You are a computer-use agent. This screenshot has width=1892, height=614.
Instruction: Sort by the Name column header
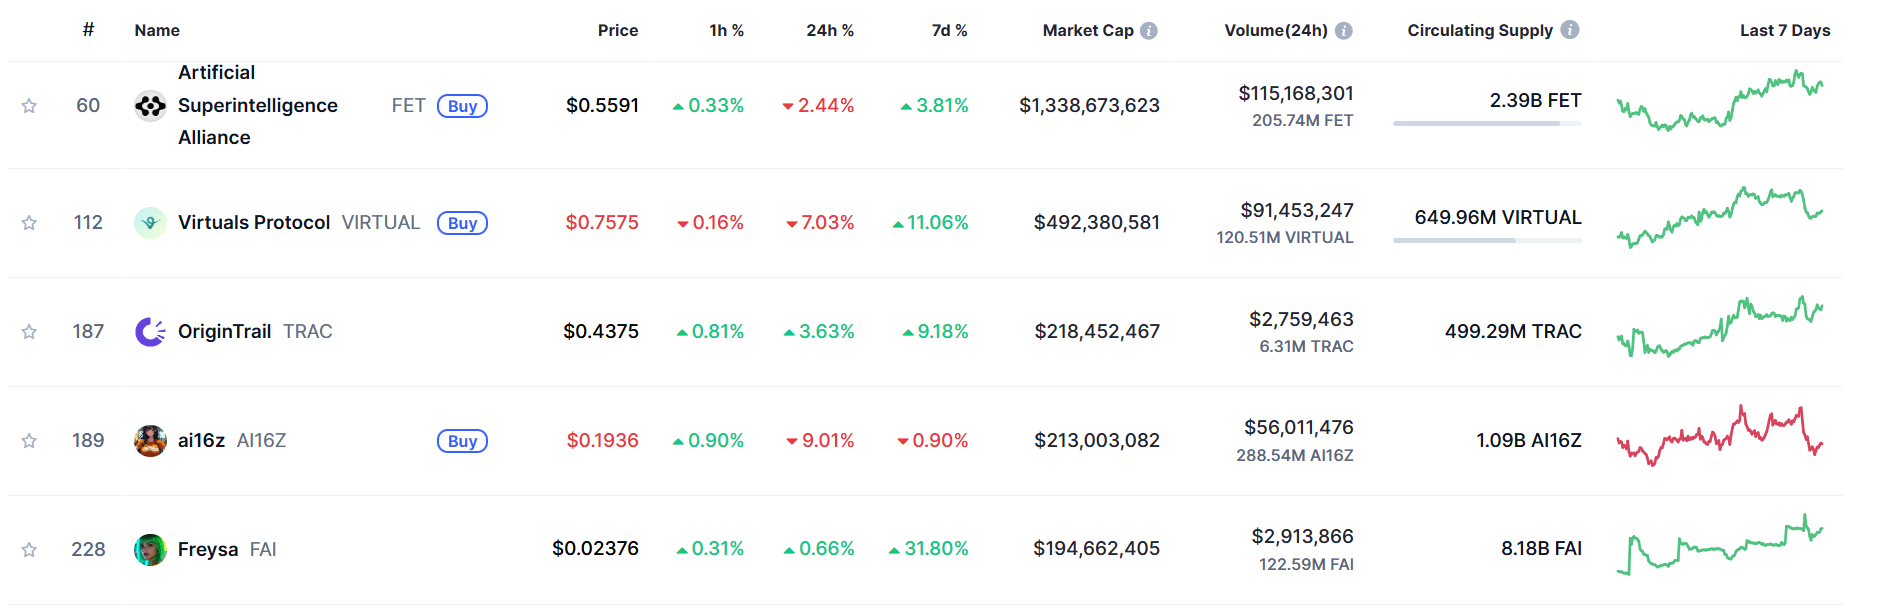[157, 31]
